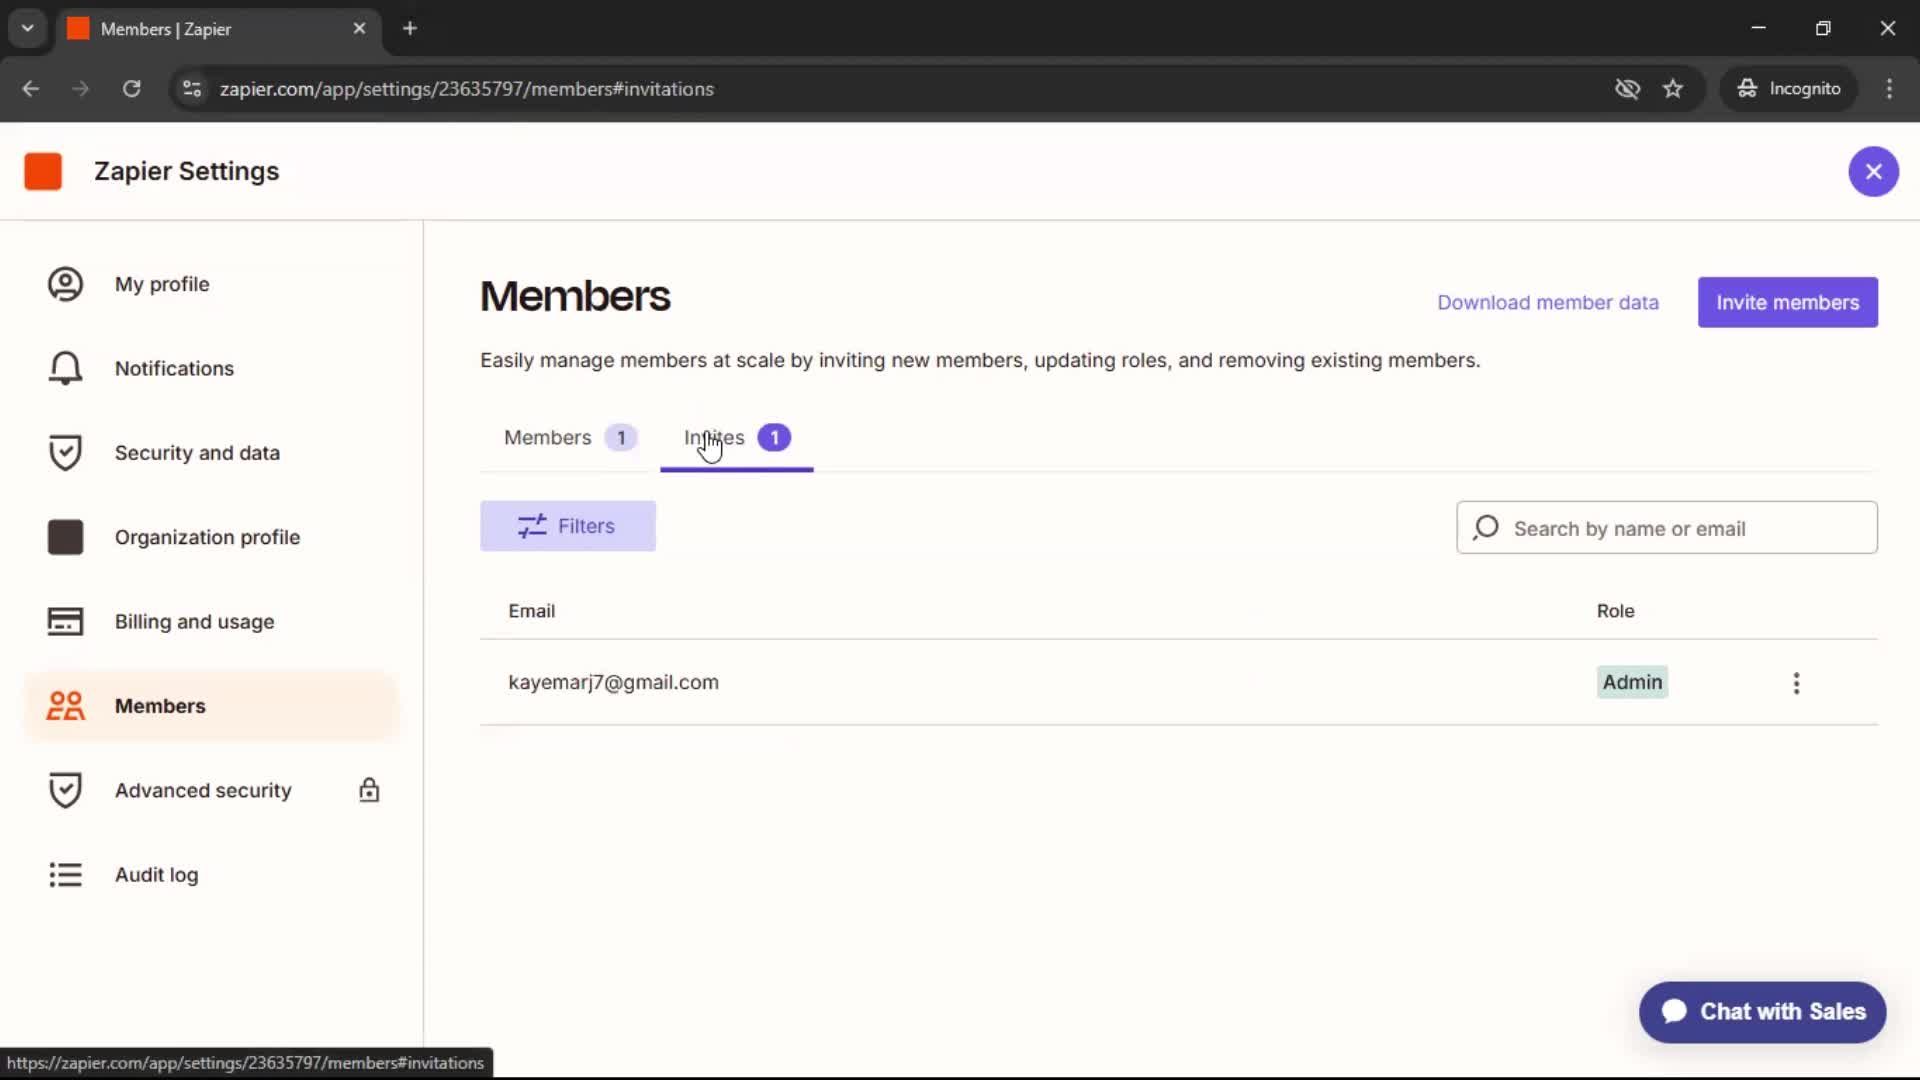Download member data link

coord(1547,302)
